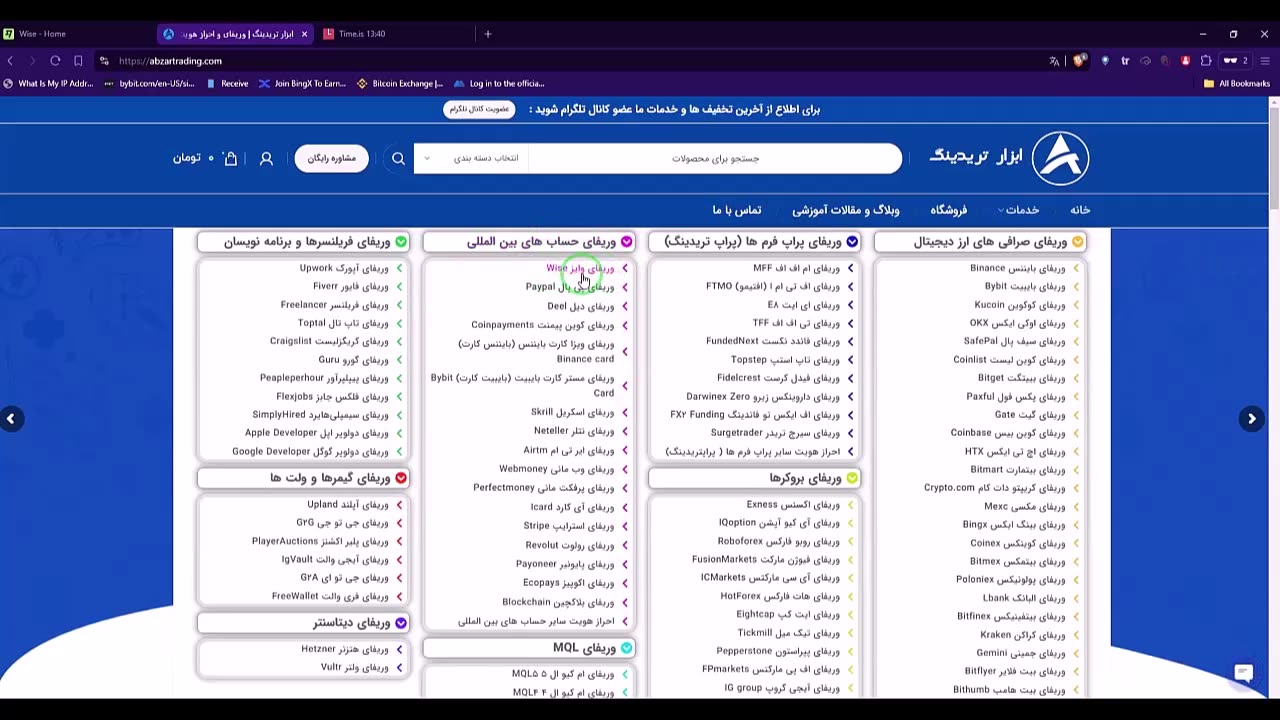
Task: Open the browser main menu icon
Action: point(1265,61)
